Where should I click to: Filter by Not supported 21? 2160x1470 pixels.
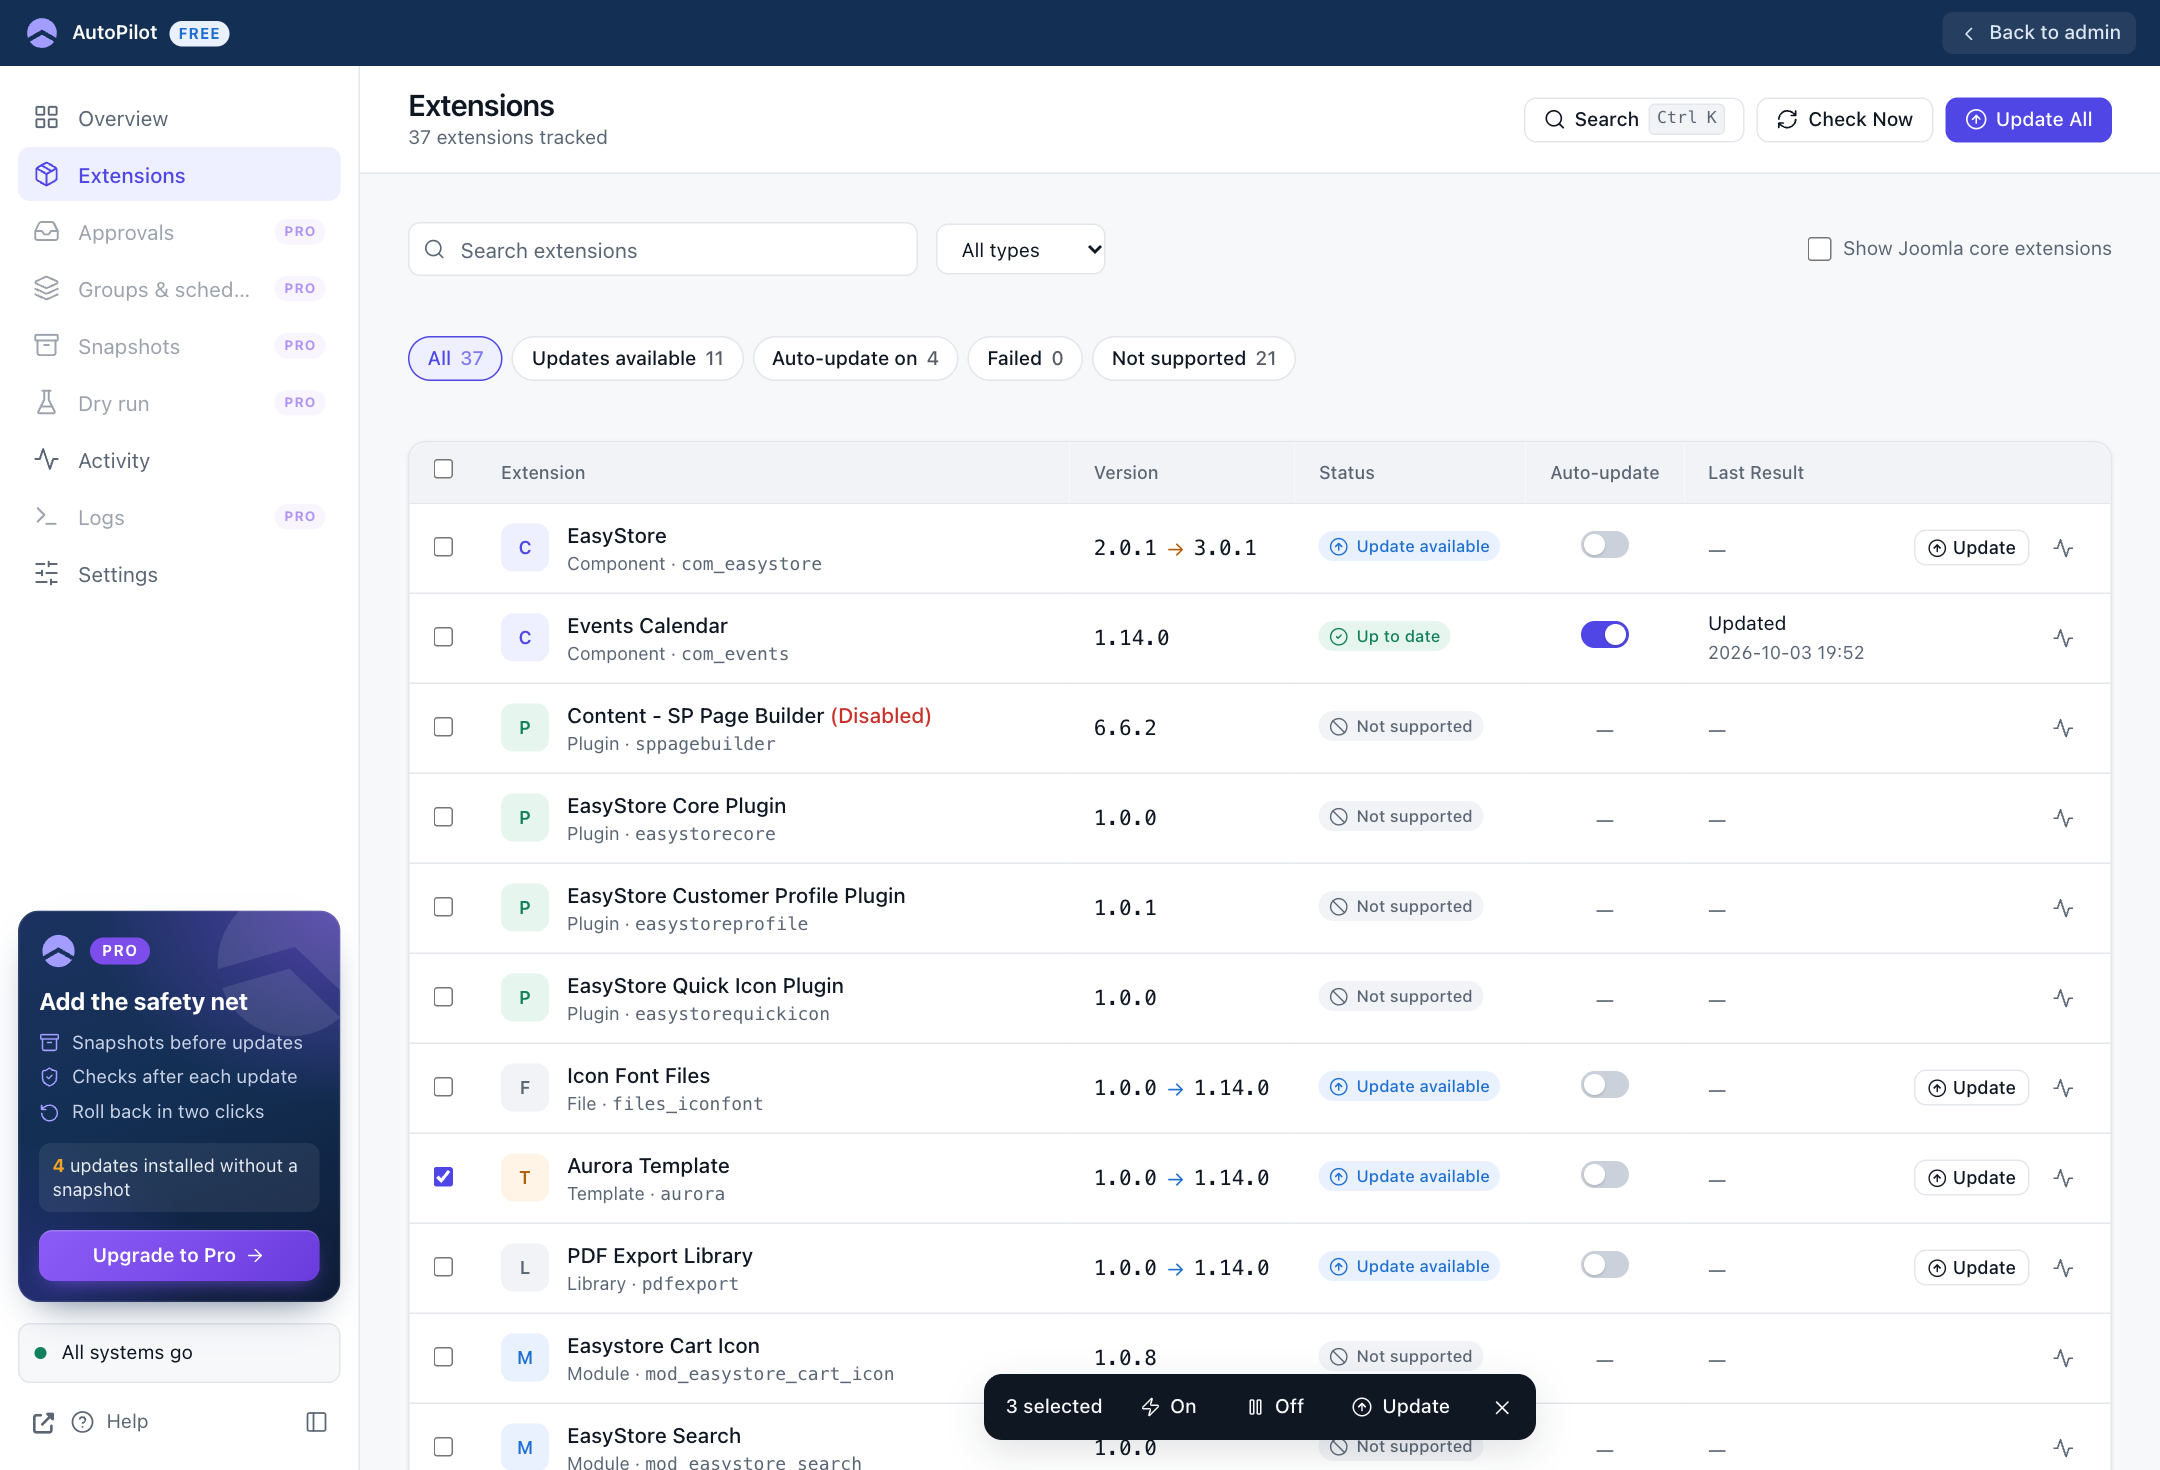pyautogui.click(x=1194, y=358)
